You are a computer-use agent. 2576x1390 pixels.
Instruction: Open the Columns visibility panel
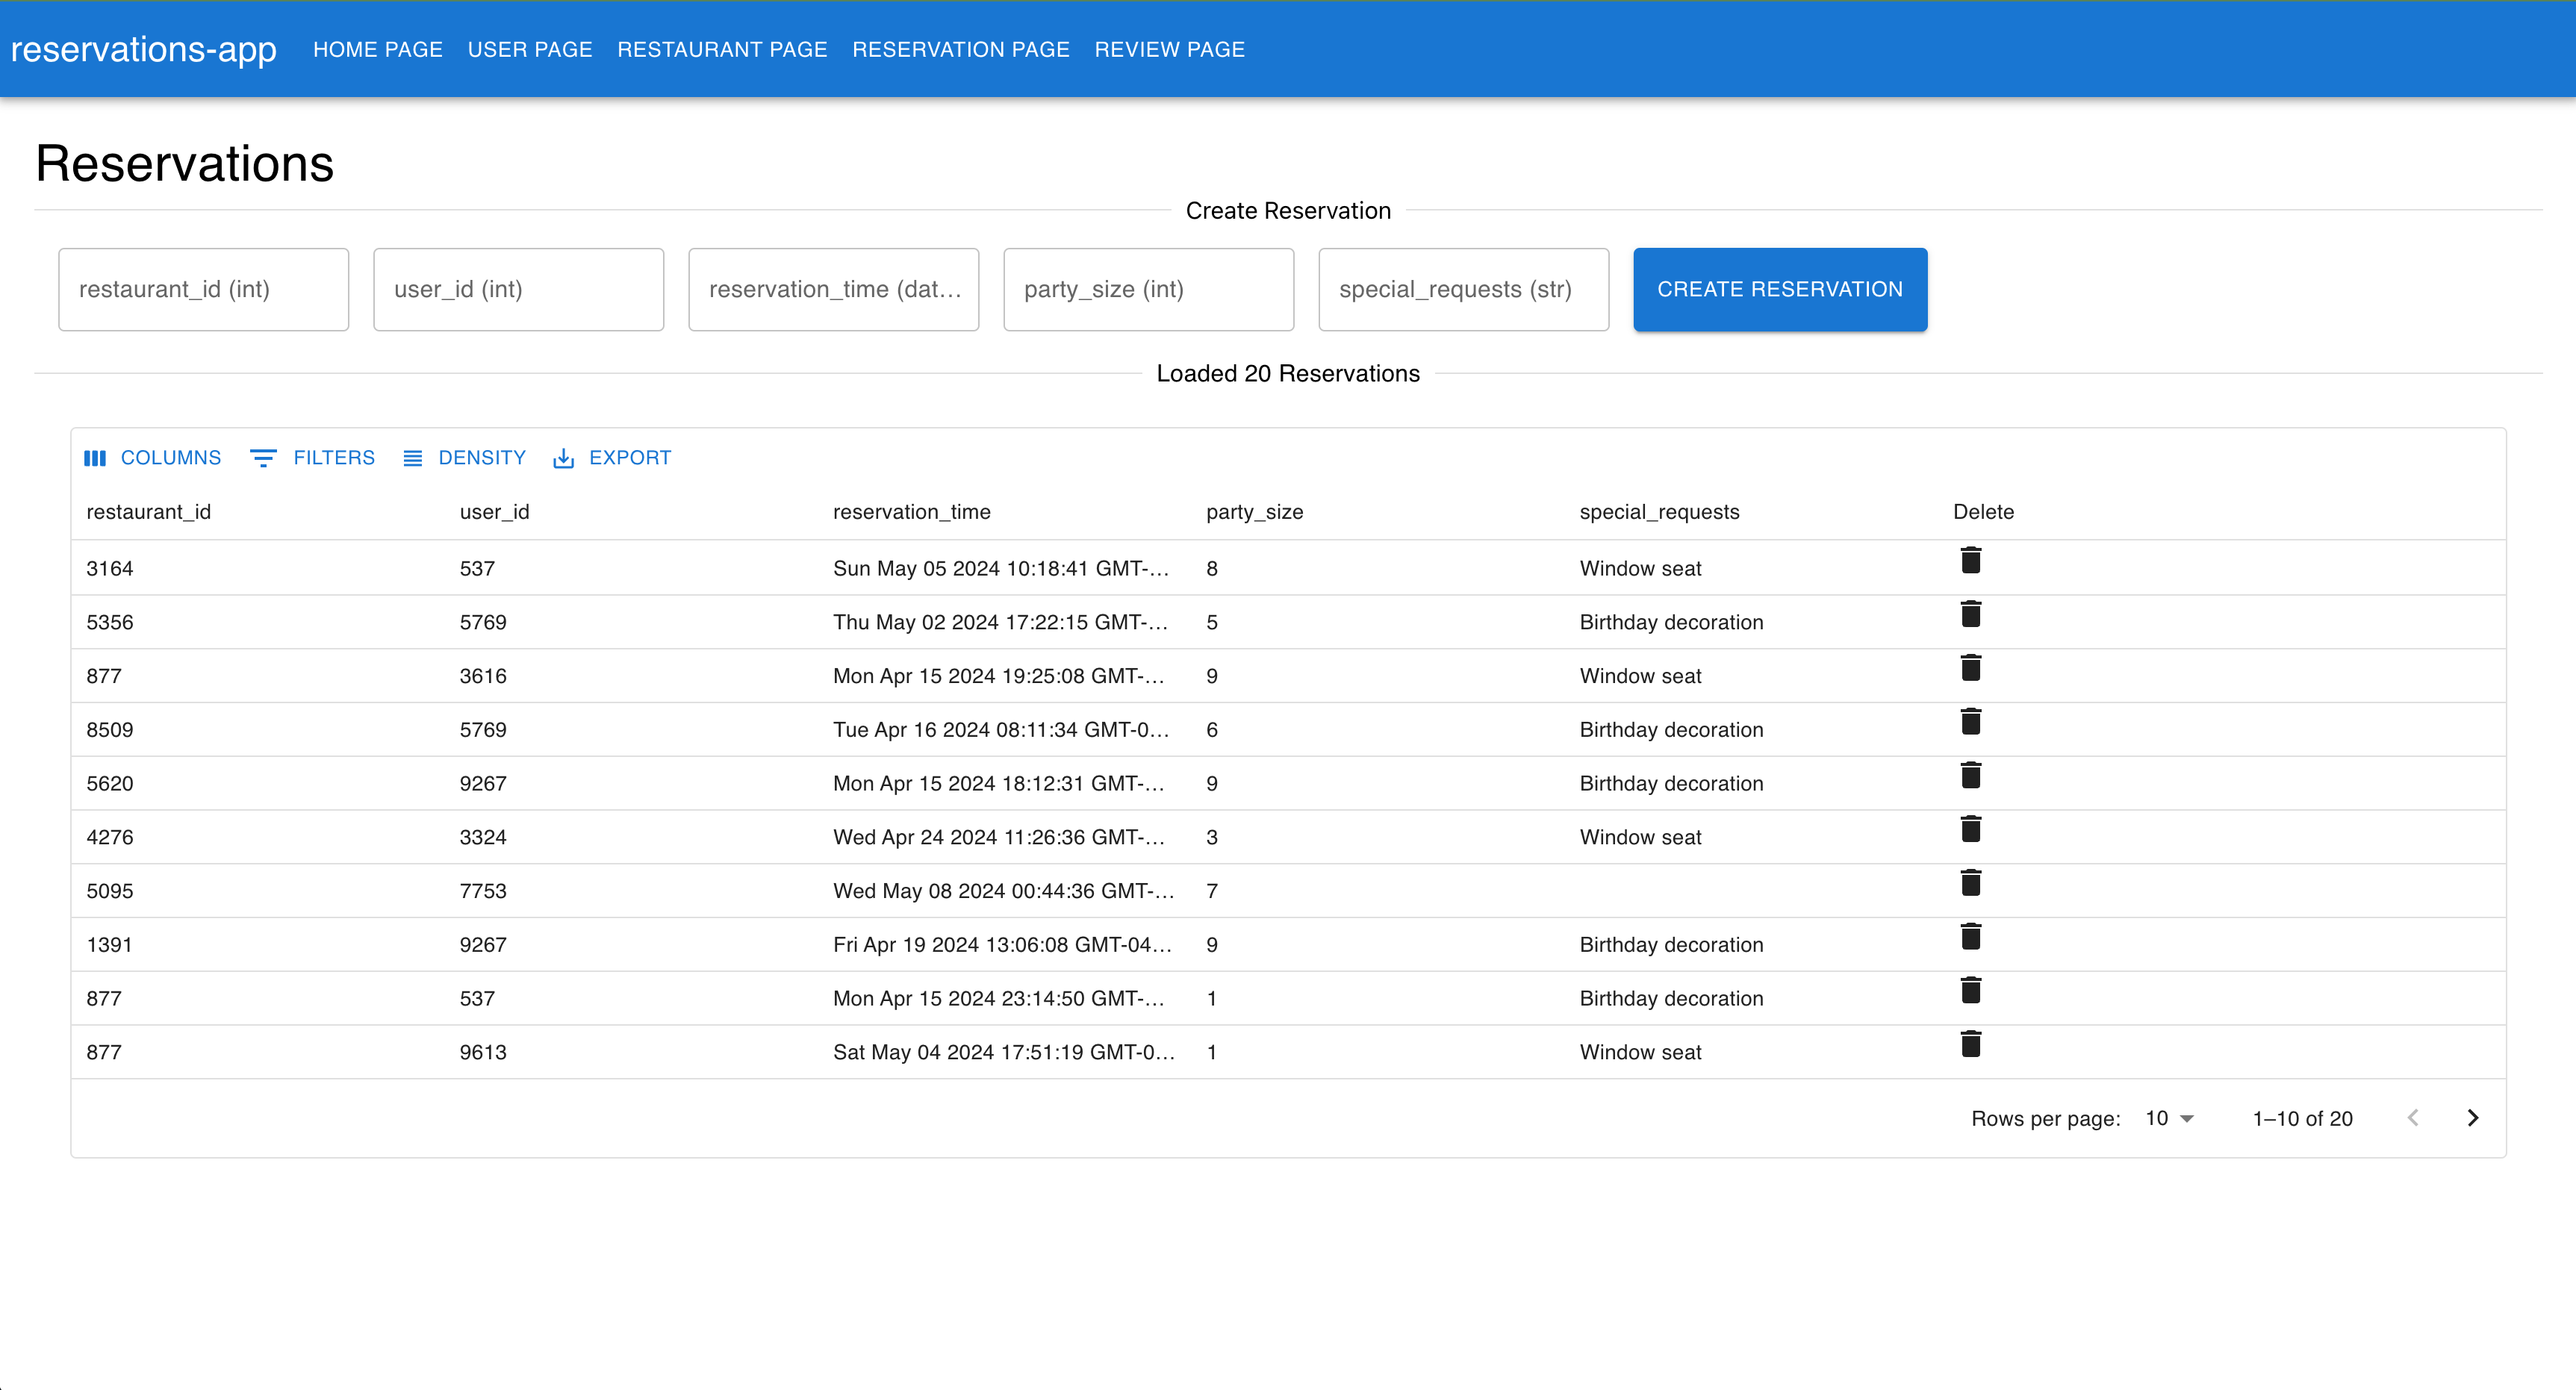(153, 458)
